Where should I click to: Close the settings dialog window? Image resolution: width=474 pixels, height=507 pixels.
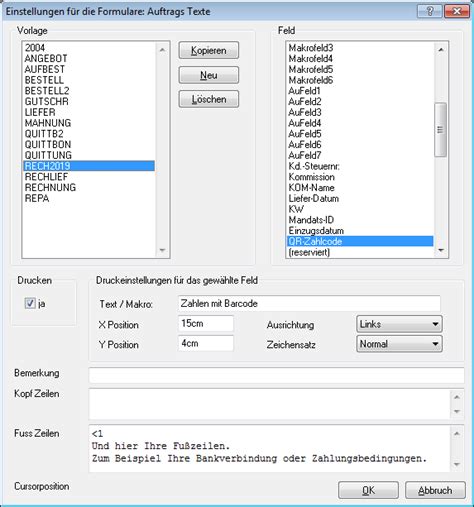(457, 12)
